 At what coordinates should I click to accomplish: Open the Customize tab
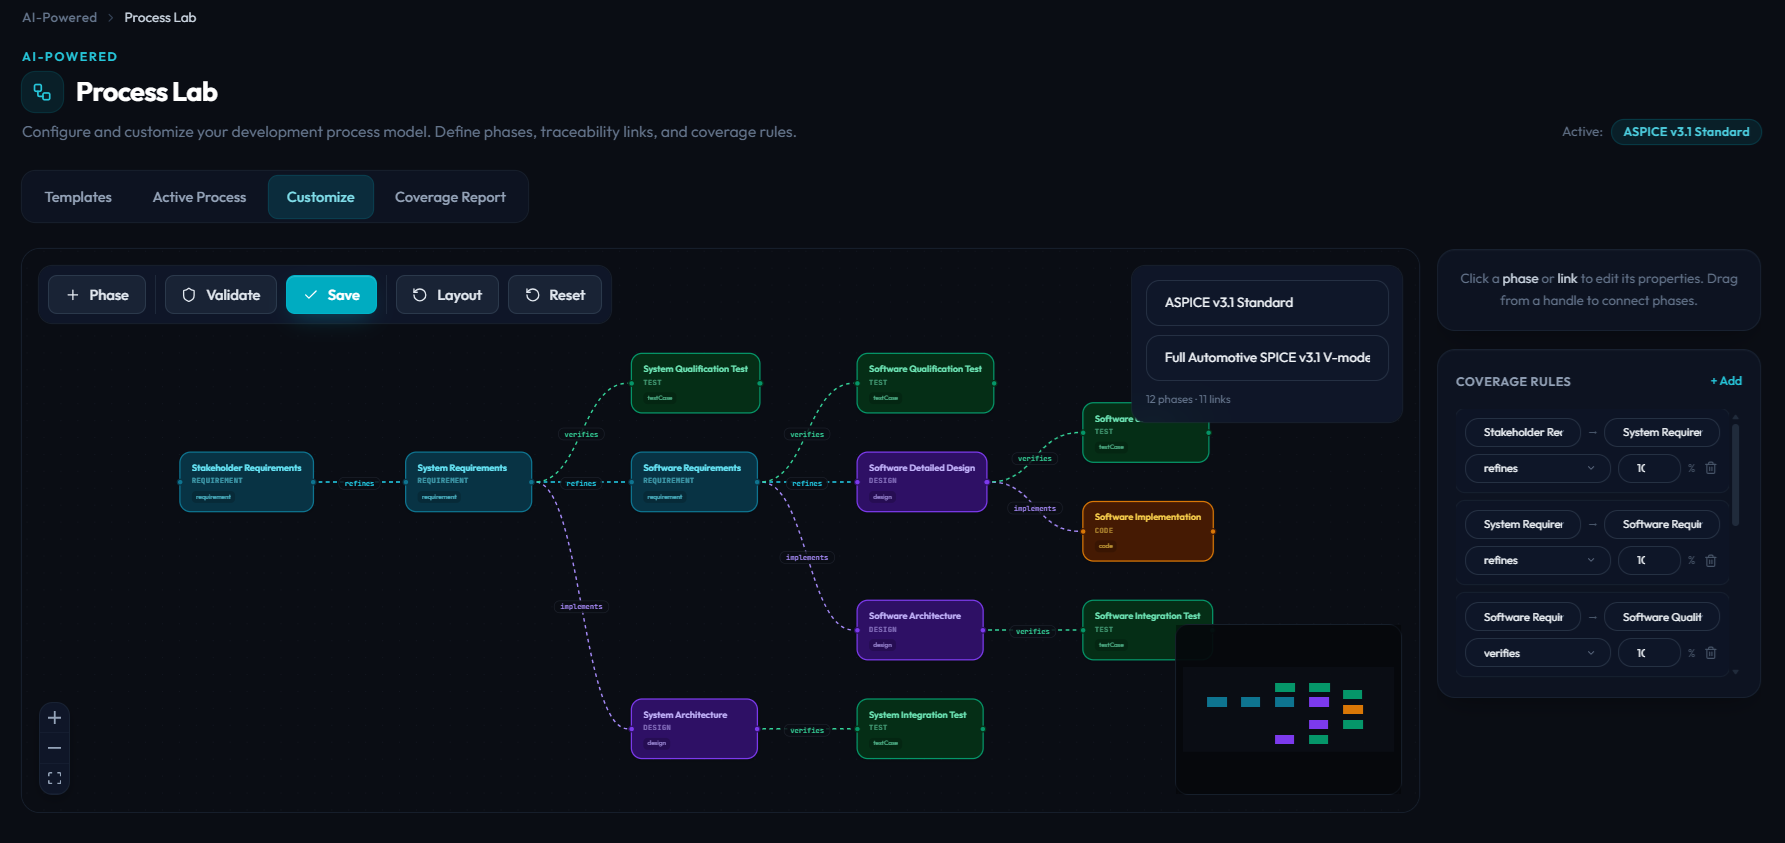(321, 197)
